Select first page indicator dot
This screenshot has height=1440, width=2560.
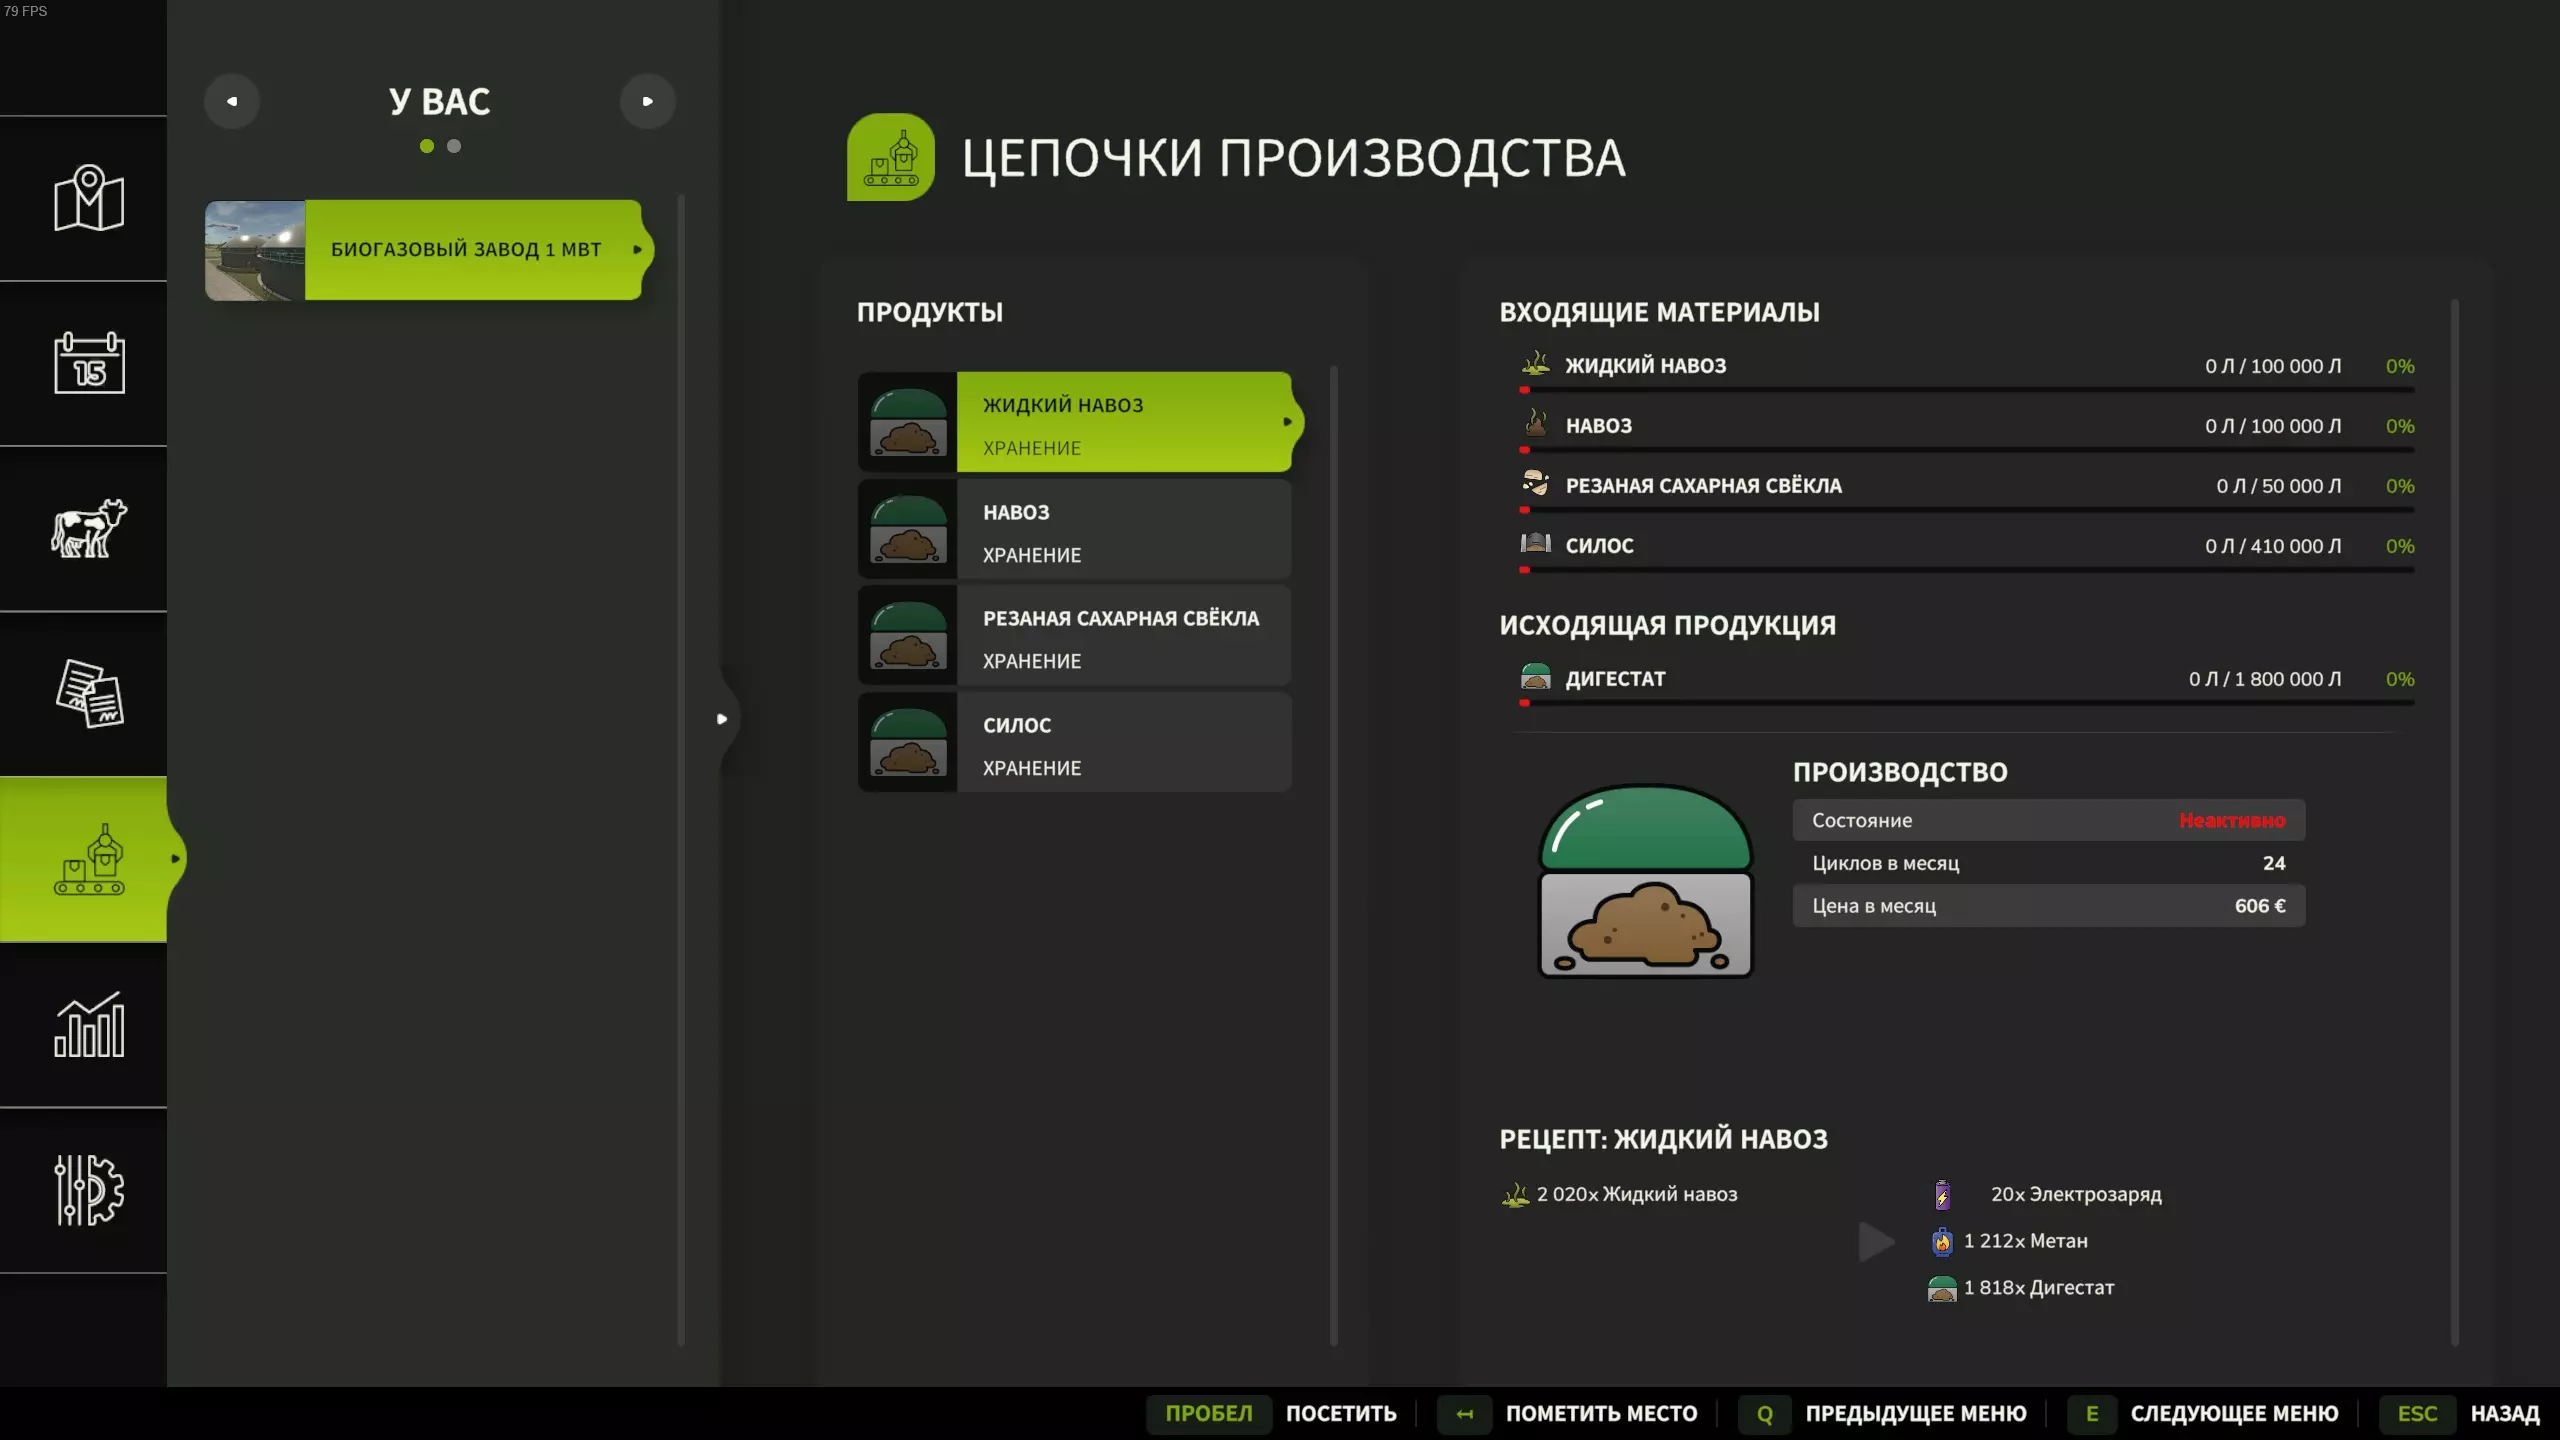(427, 146)
